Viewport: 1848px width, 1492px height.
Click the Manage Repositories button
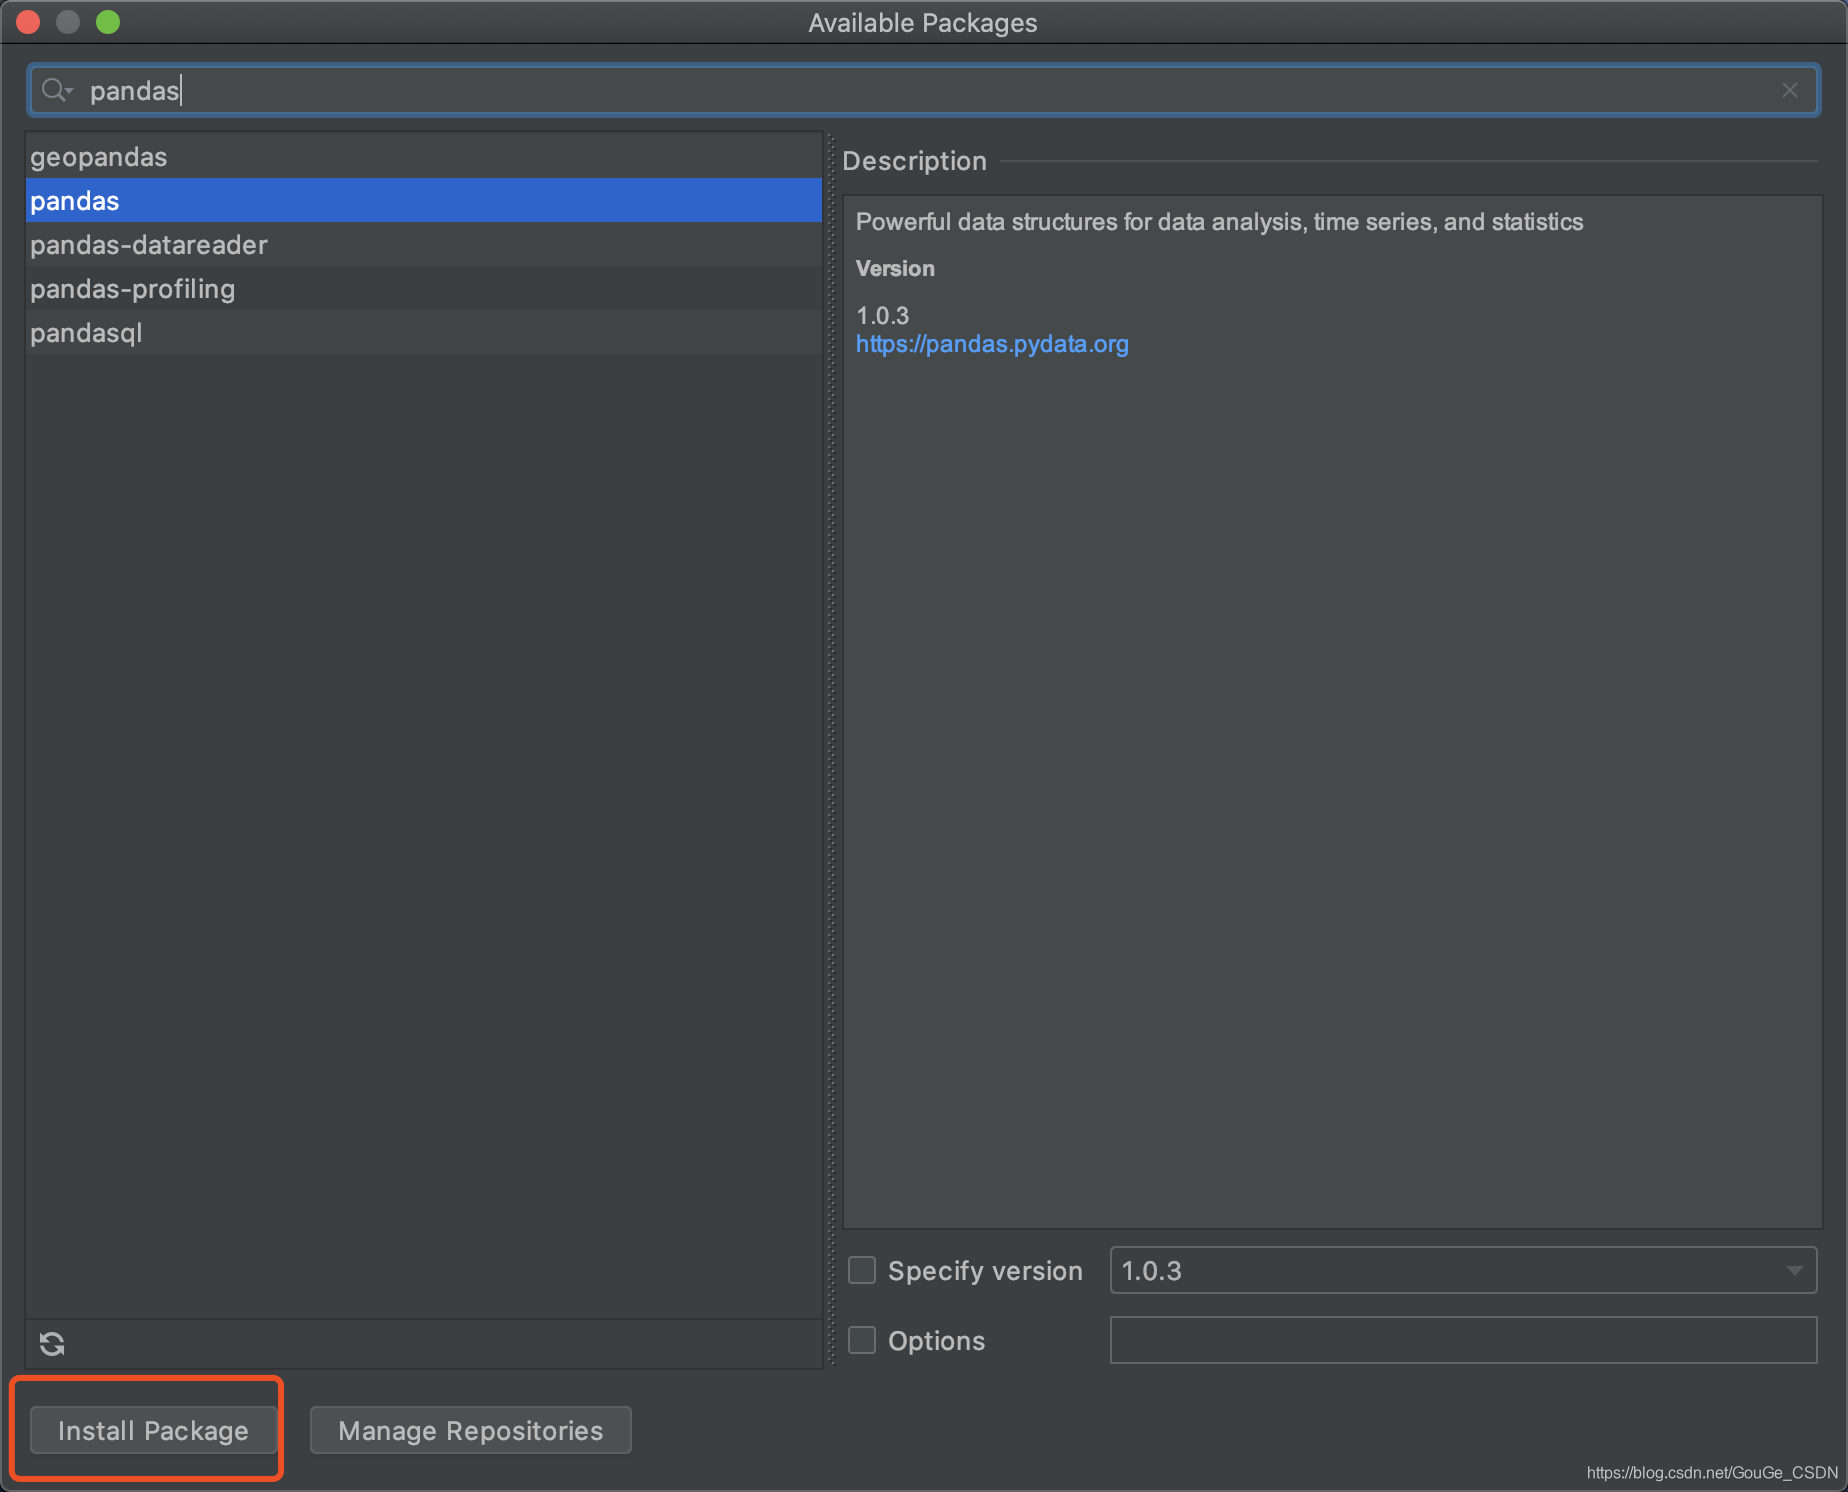coord(470,1430)
